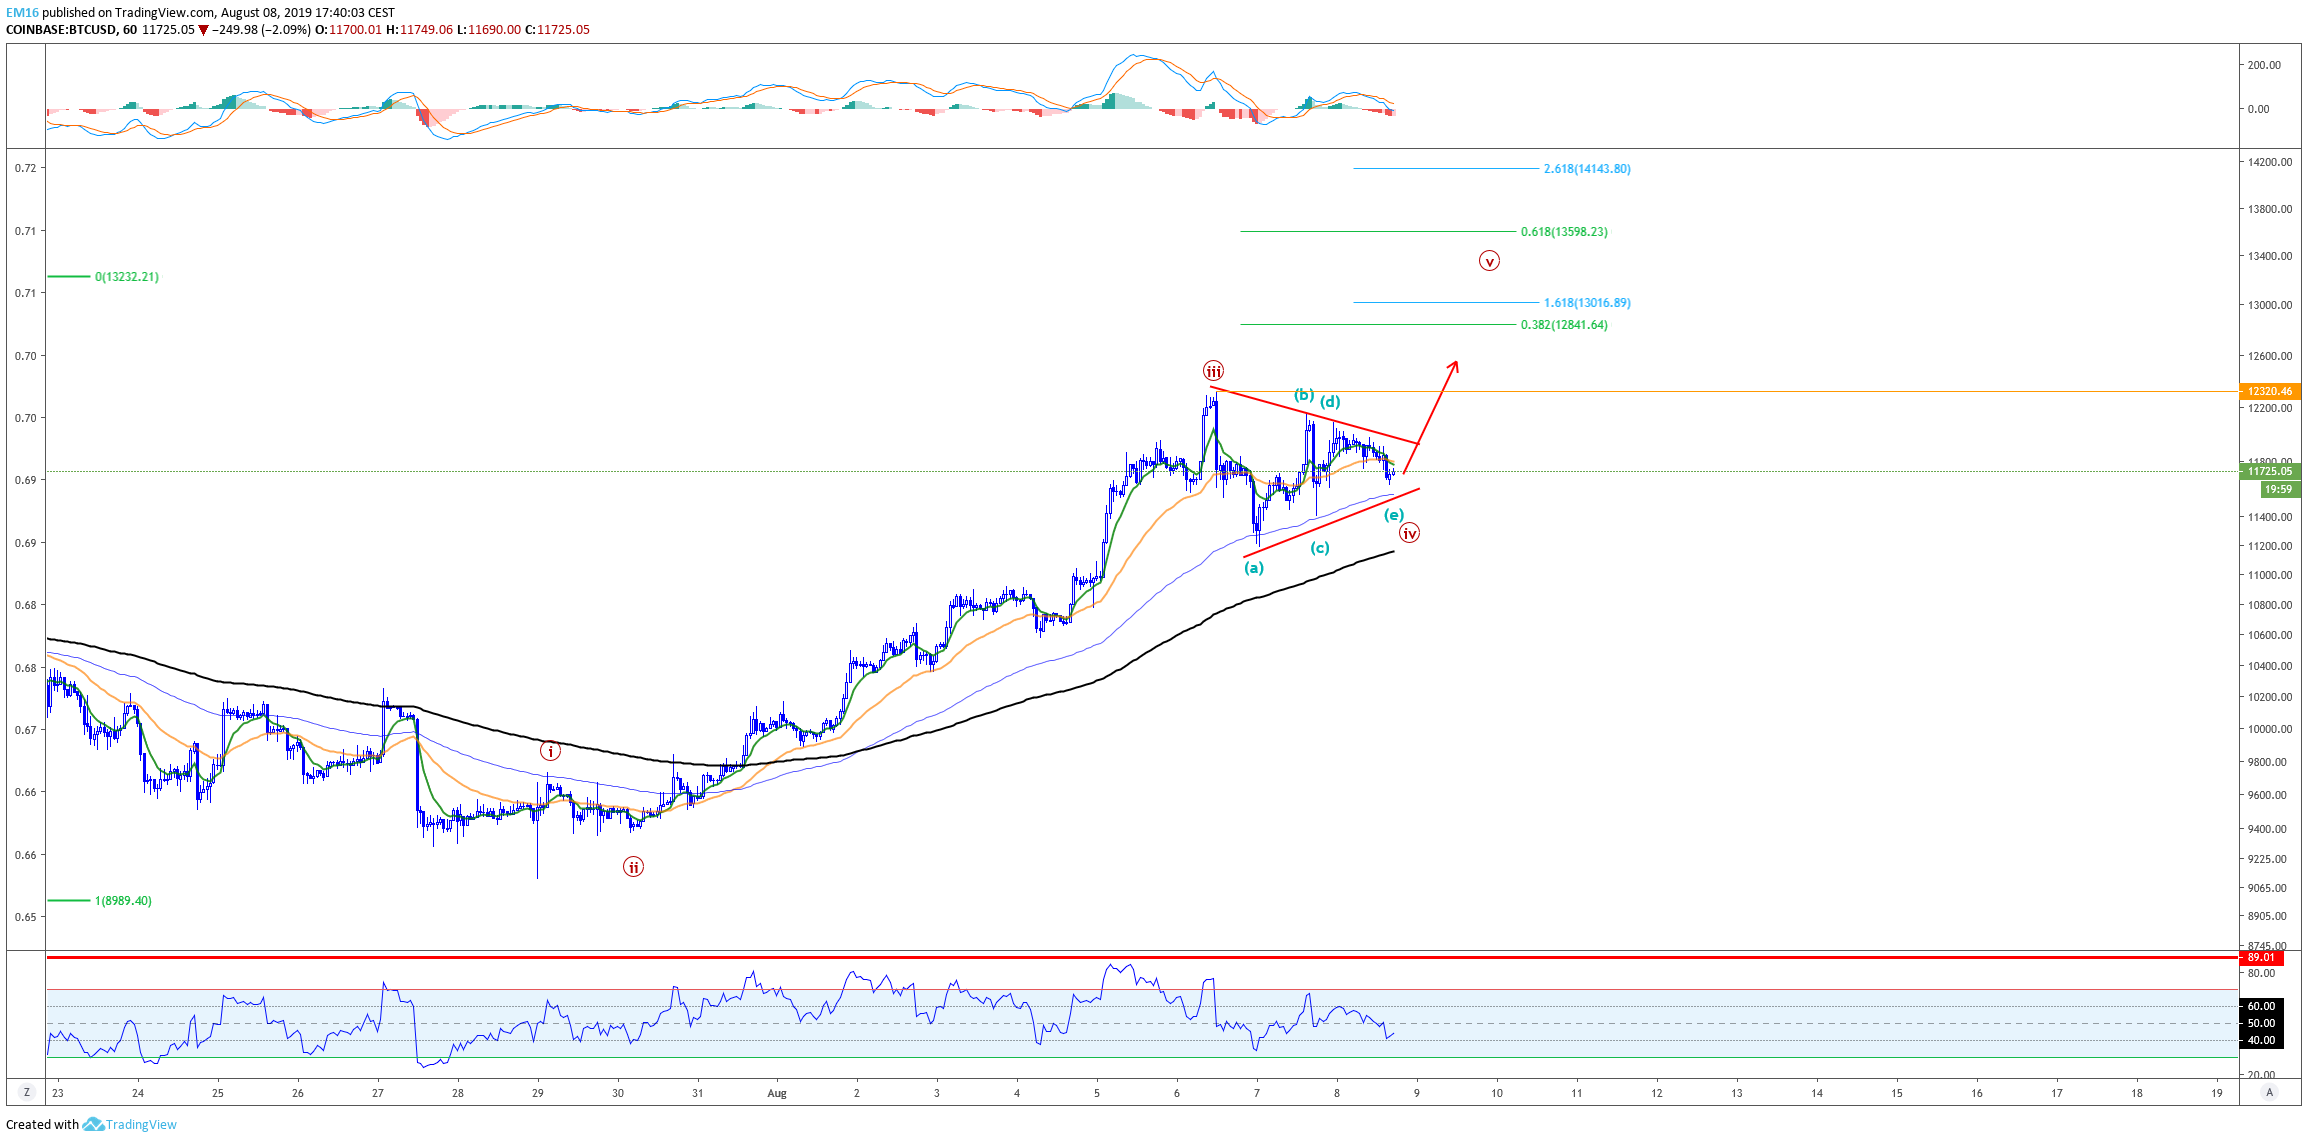Click the C:11725.05 close value in header

pyautogui.click(x=557, y=30)
